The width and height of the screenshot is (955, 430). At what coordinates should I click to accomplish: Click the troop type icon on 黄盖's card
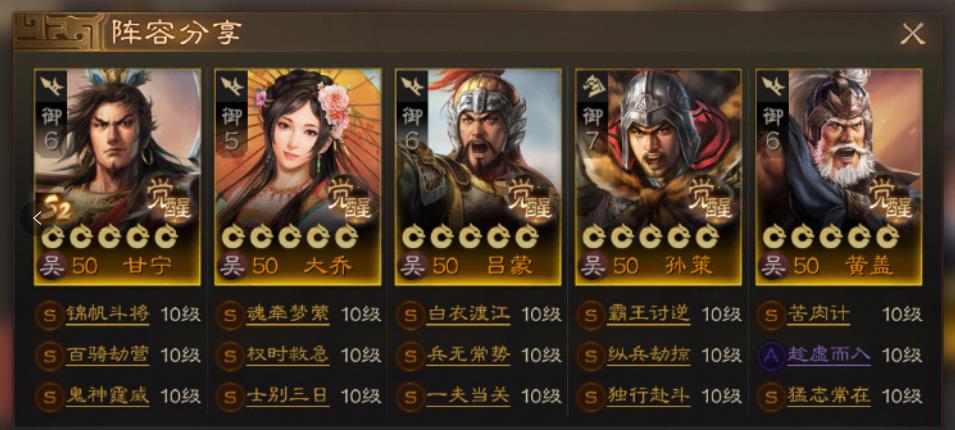[772, 84]
